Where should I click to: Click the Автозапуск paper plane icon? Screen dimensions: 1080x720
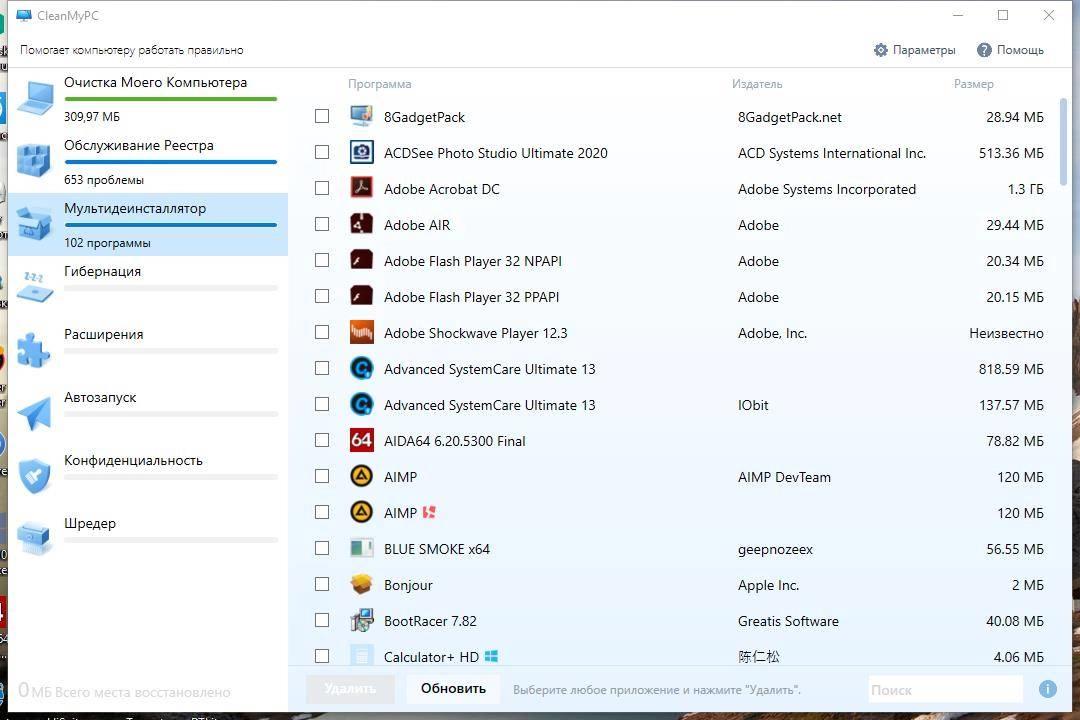(x=34, y=413)
